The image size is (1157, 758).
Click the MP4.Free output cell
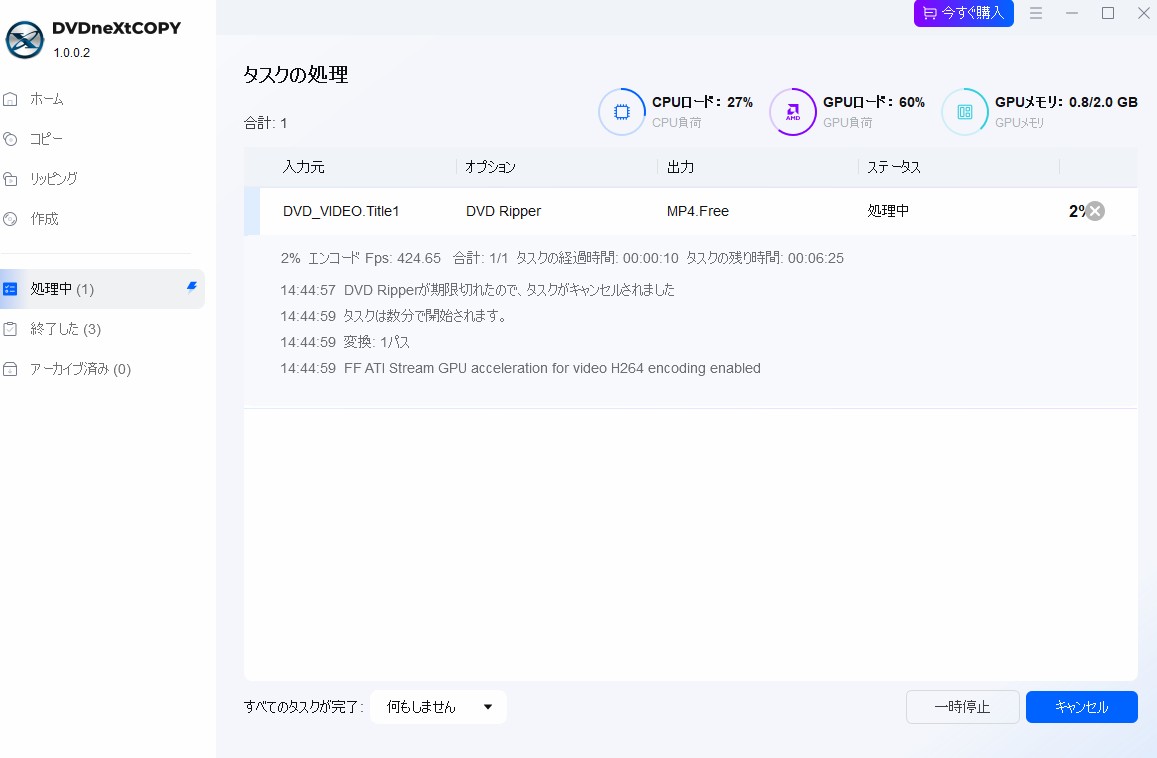697,211
